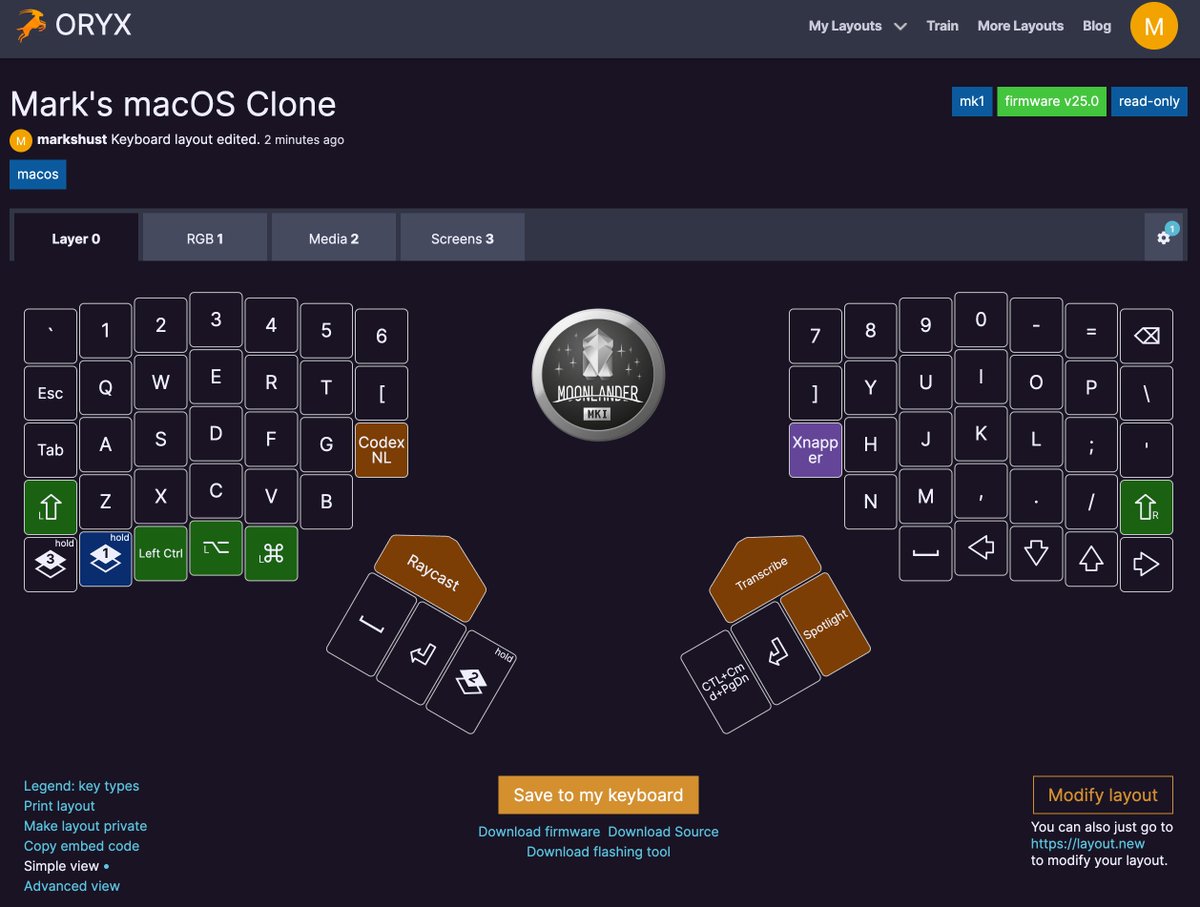Open More Layouts menu item
This screenshot has height=907, width=1200.
pyautogui.click(x=1020, y=26)
